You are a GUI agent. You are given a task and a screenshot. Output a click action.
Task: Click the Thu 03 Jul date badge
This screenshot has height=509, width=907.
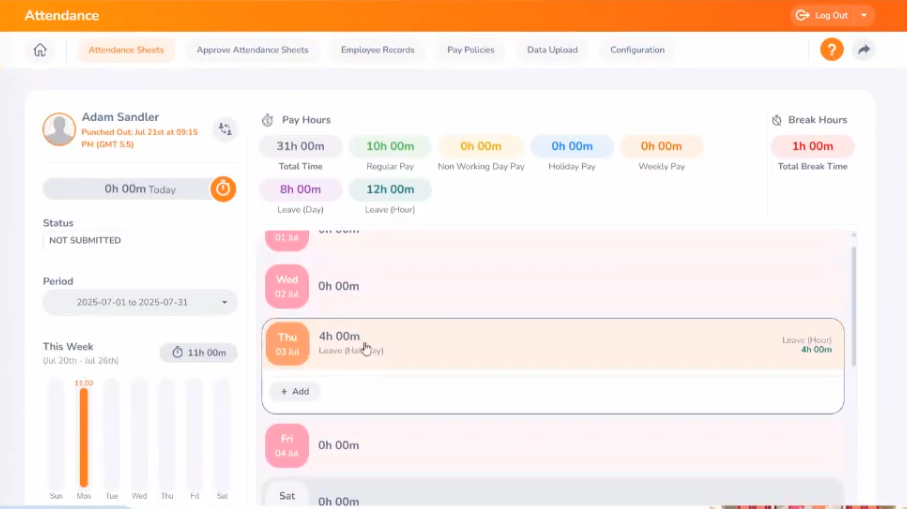point(287,343)
